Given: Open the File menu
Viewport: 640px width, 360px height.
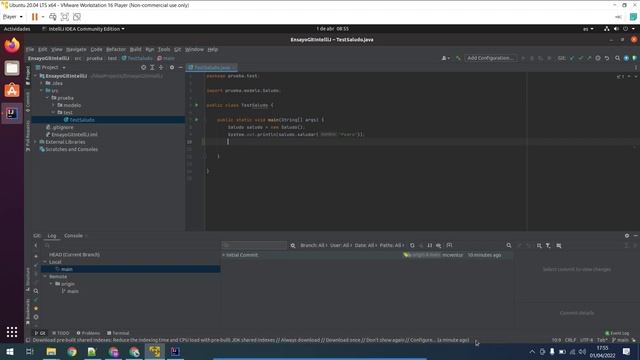Looking at the screenshot, I should tap(30, 49).
